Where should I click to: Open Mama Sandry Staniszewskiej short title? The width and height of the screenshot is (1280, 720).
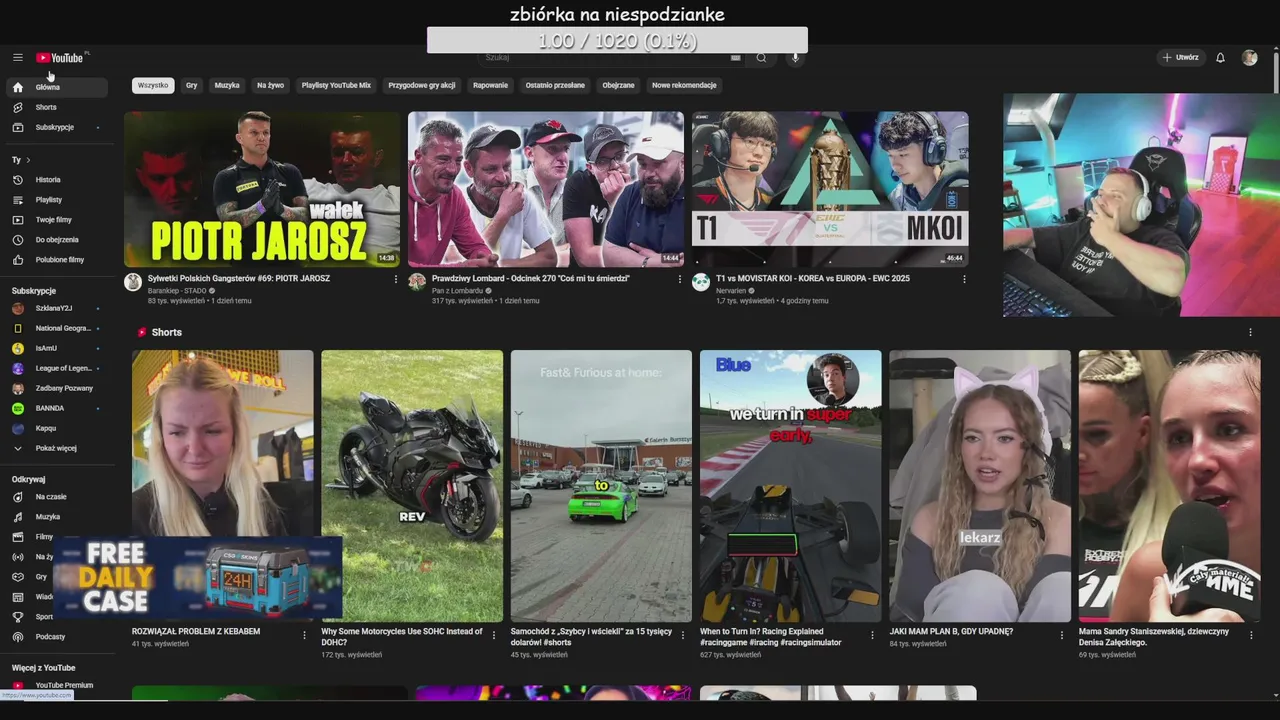[1154, 637]
